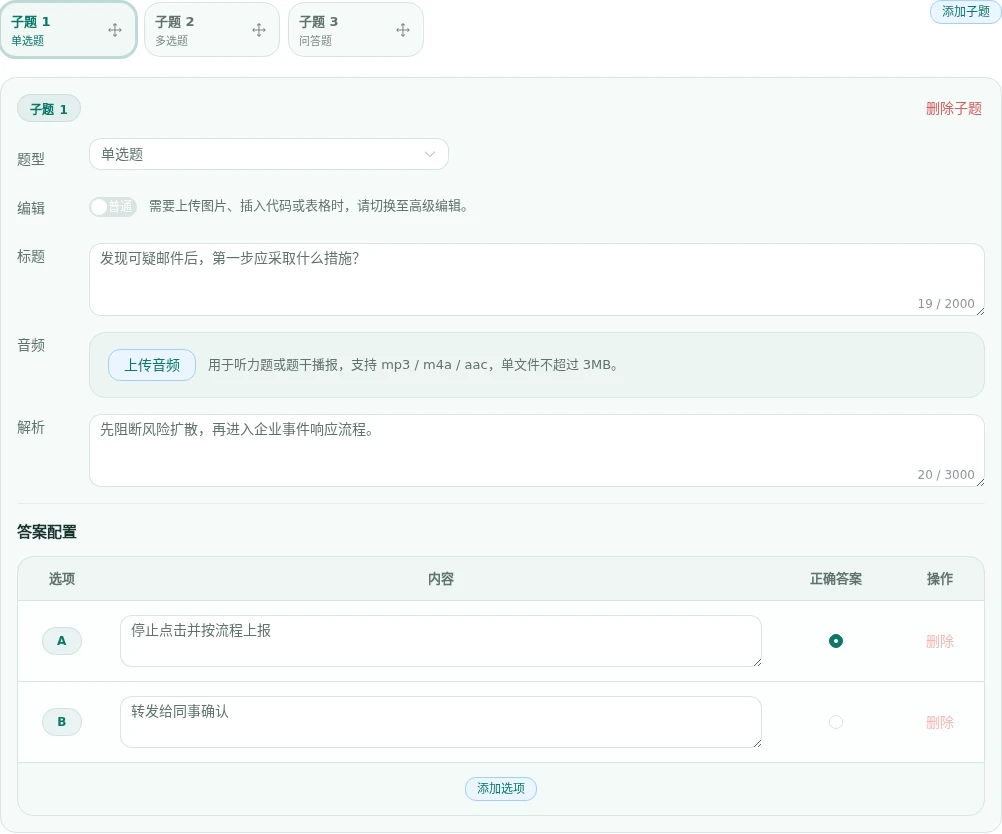Image resolution: width=1002 pixels, height=834 pixels.
Task: Click the move handle icon on 子题 2 tab
Action: point(259,30)
